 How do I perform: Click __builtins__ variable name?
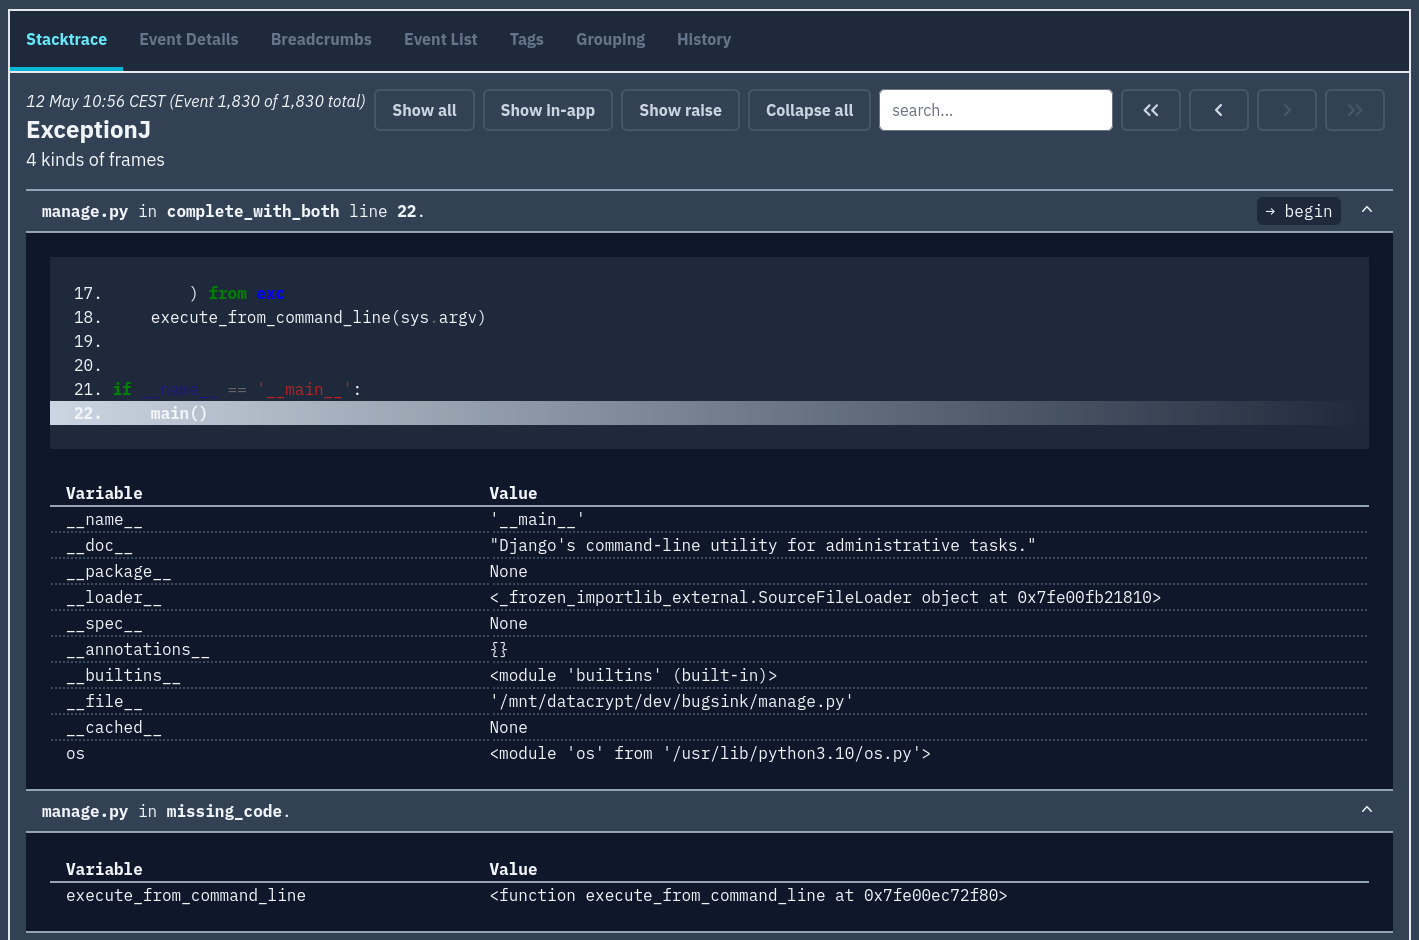coord(123,675)
